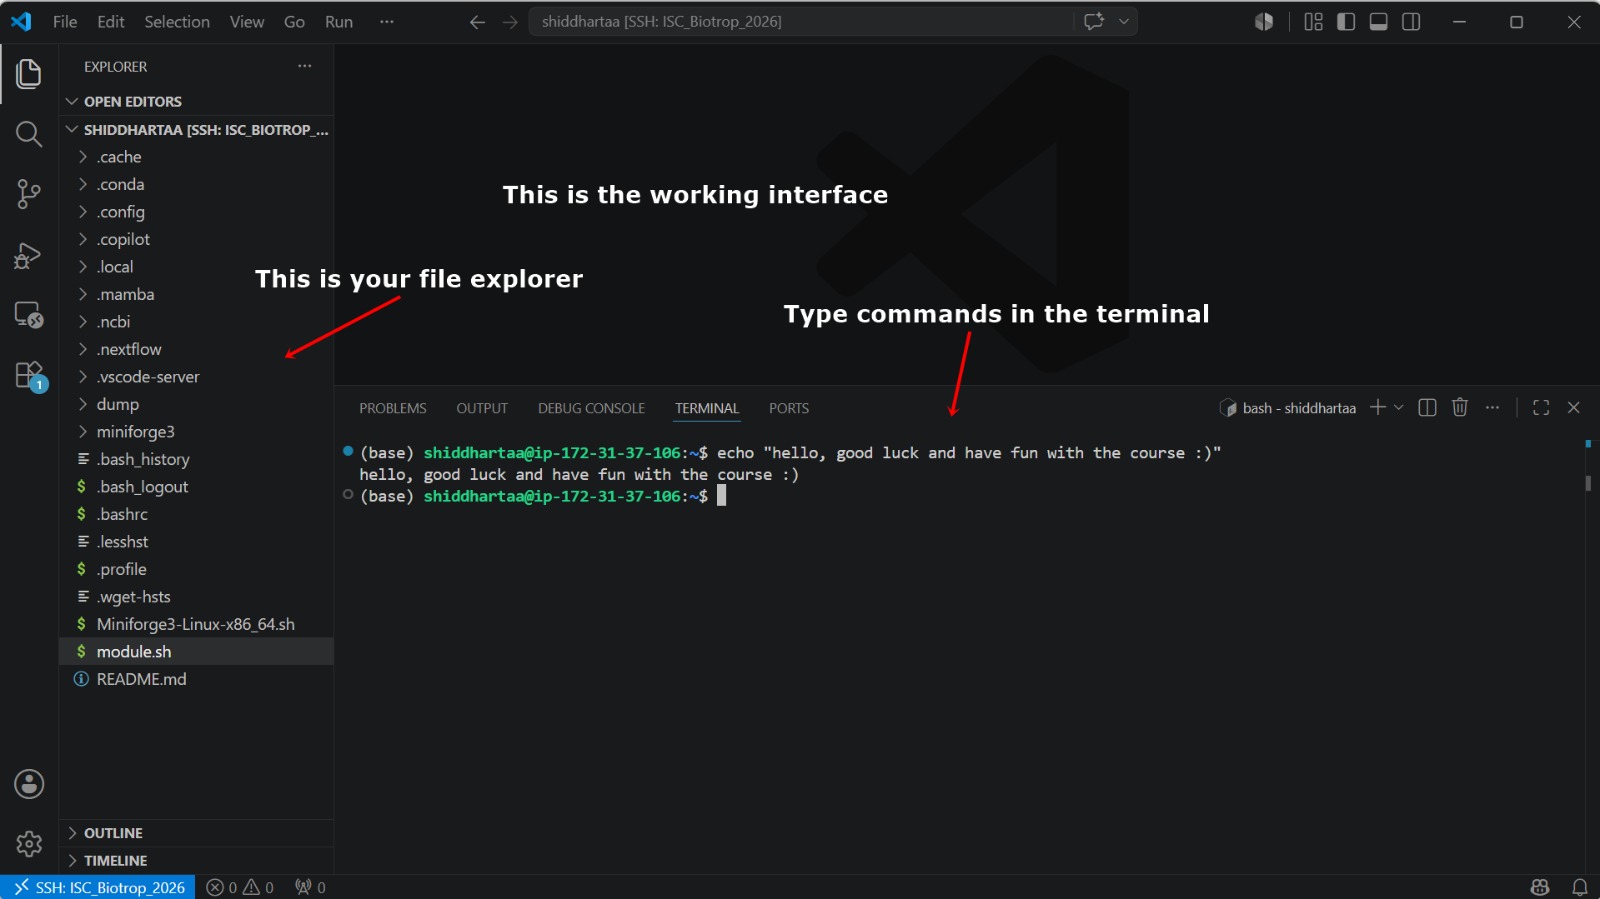Switch to the Output tab
This screenshot has width=1600, height=899.
pyautogui.click(x=482, y=408)
